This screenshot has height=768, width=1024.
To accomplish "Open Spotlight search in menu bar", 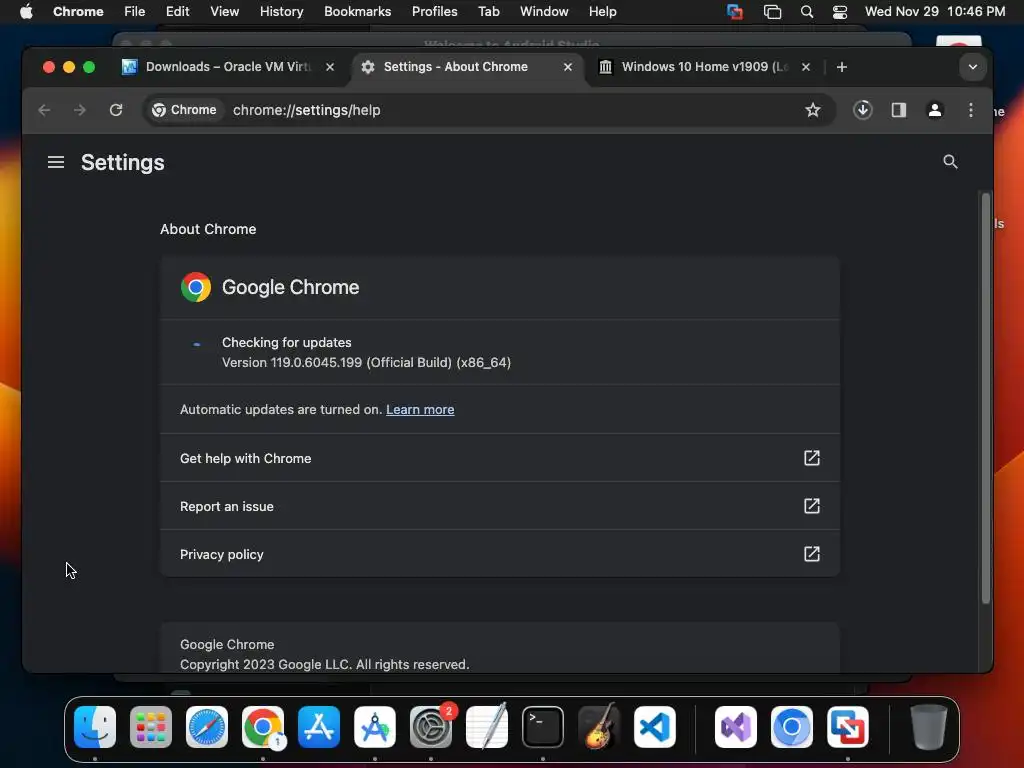I will (807, 12).
